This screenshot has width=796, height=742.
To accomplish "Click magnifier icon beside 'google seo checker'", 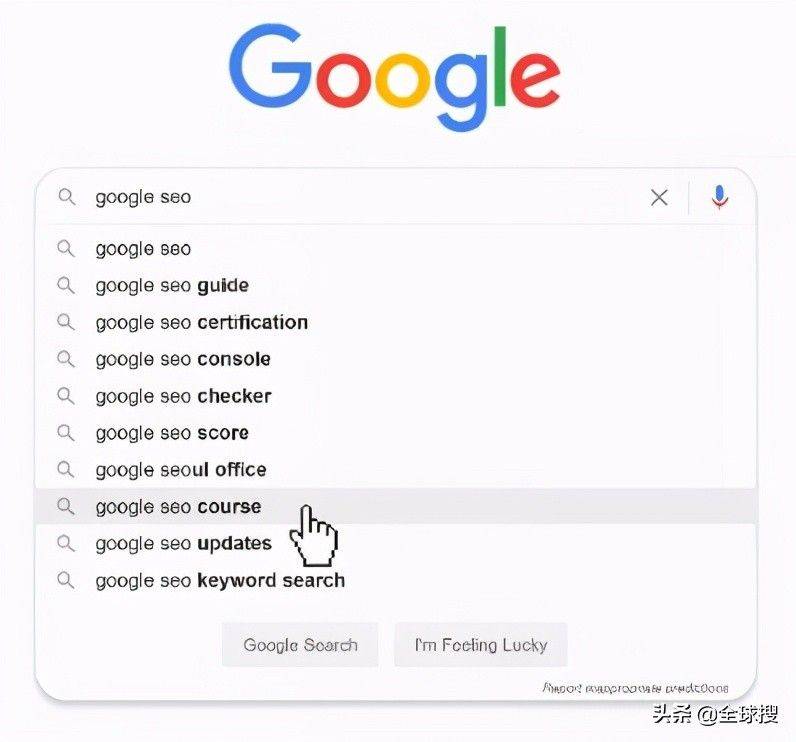I will pos(66,396).
